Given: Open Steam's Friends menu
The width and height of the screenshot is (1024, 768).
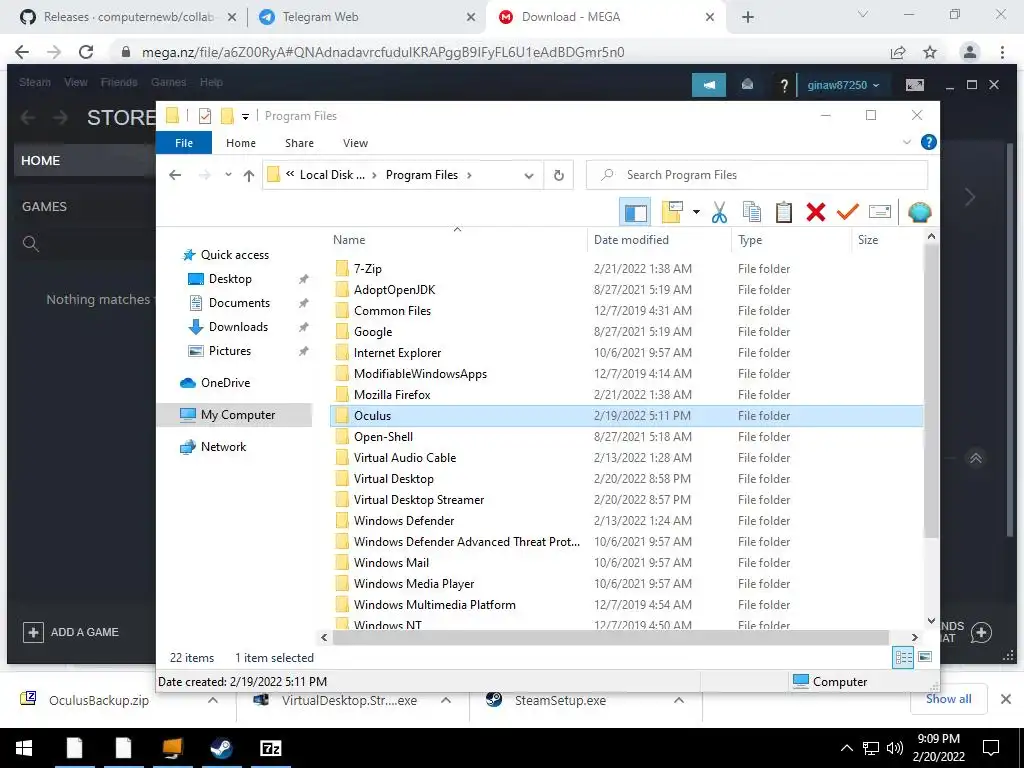Looking at the screenshot, I should click(x=119, y=82).
